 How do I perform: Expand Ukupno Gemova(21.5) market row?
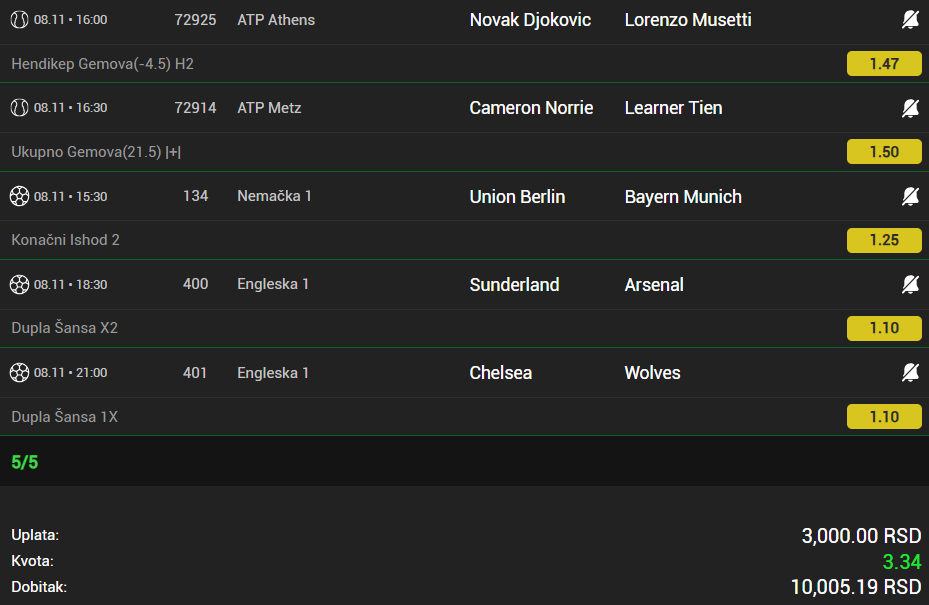coord(96,152)
